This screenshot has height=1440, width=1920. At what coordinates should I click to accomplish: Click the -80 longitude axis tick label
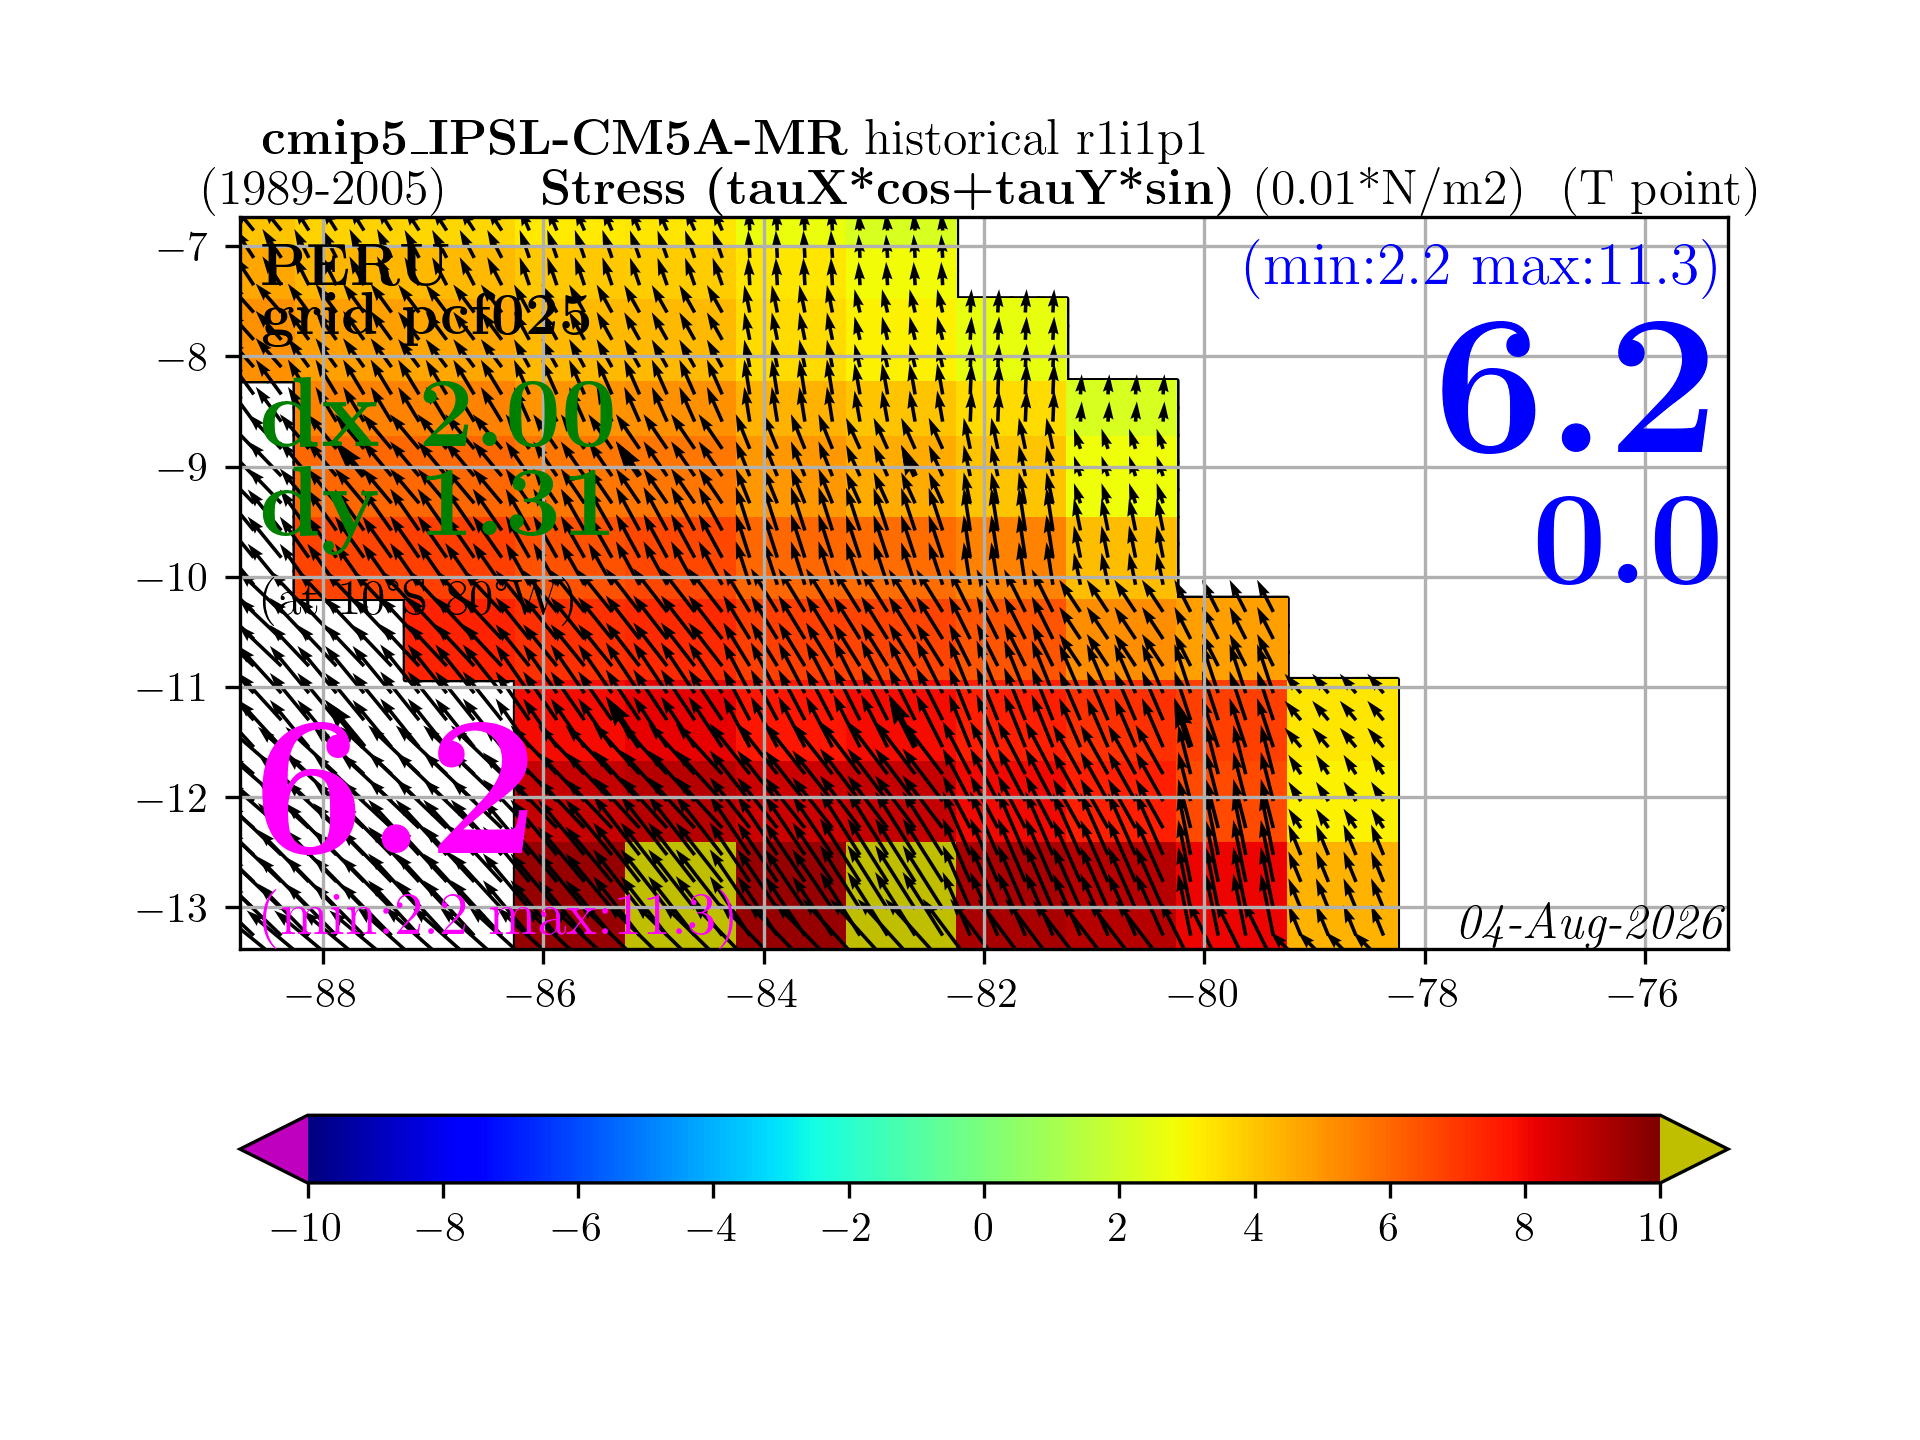tap(1203, 994)
